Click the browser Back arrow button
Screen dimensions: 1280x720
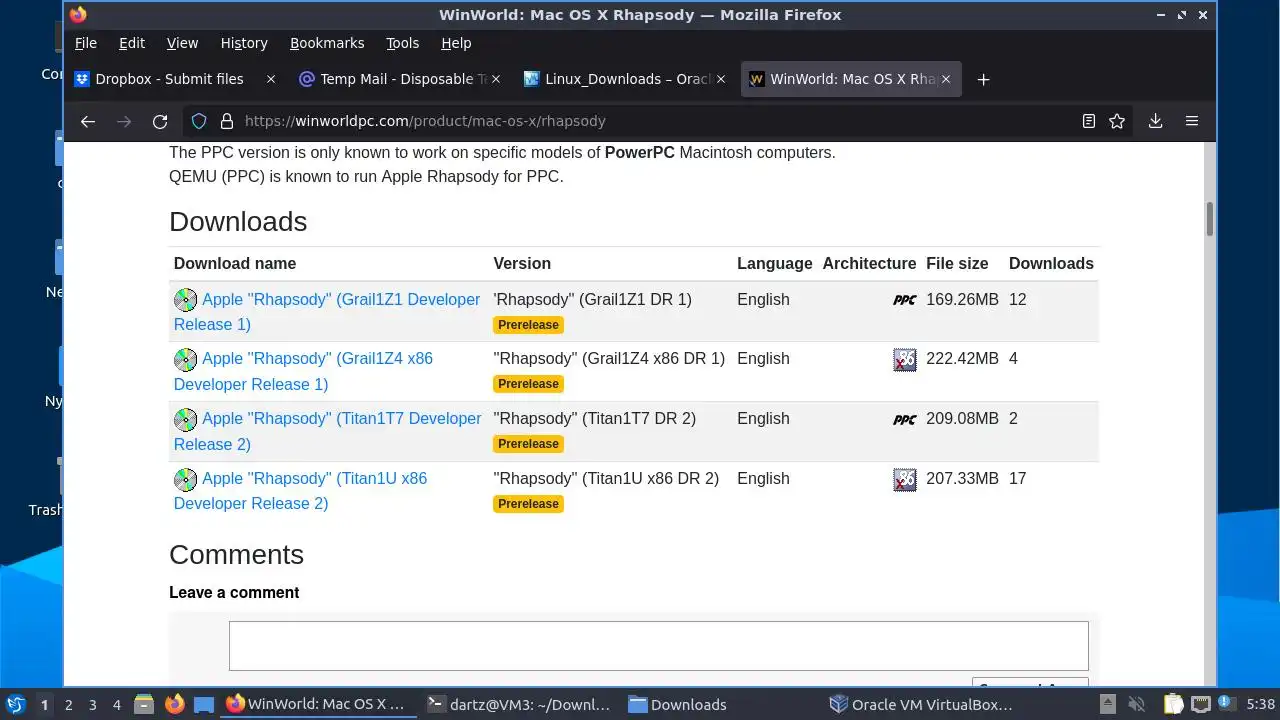pyautogui.click(x=88, y=121)
